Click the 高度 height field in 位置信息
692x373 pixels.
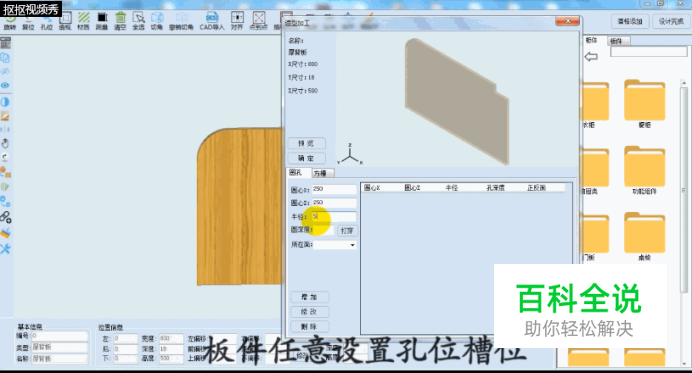coord(171,358)
